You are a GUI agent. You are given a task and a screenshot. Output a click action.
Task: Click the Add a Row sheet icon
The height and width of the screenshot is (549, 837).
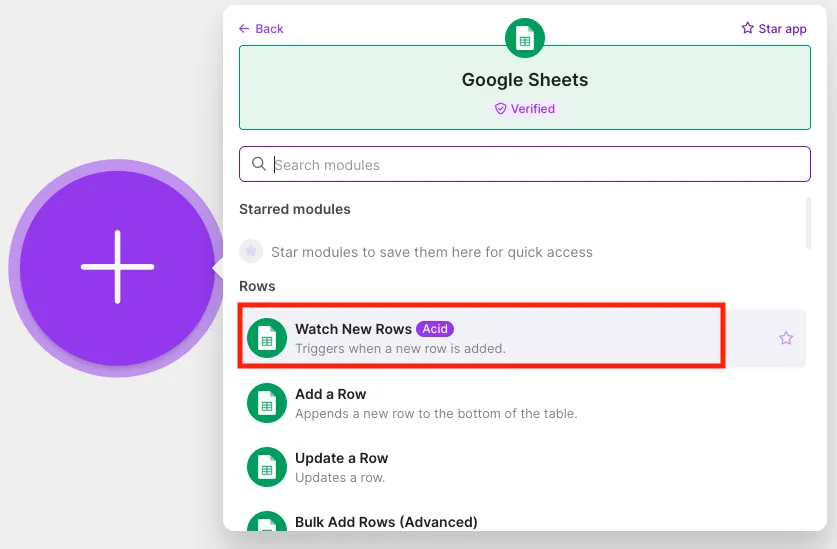coord(267,403)
